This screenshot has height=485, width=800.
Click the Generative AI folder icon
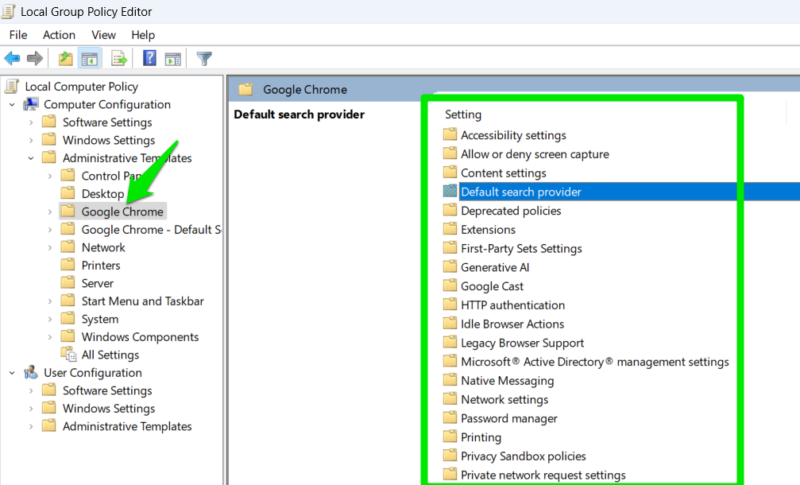pos(449,267)
